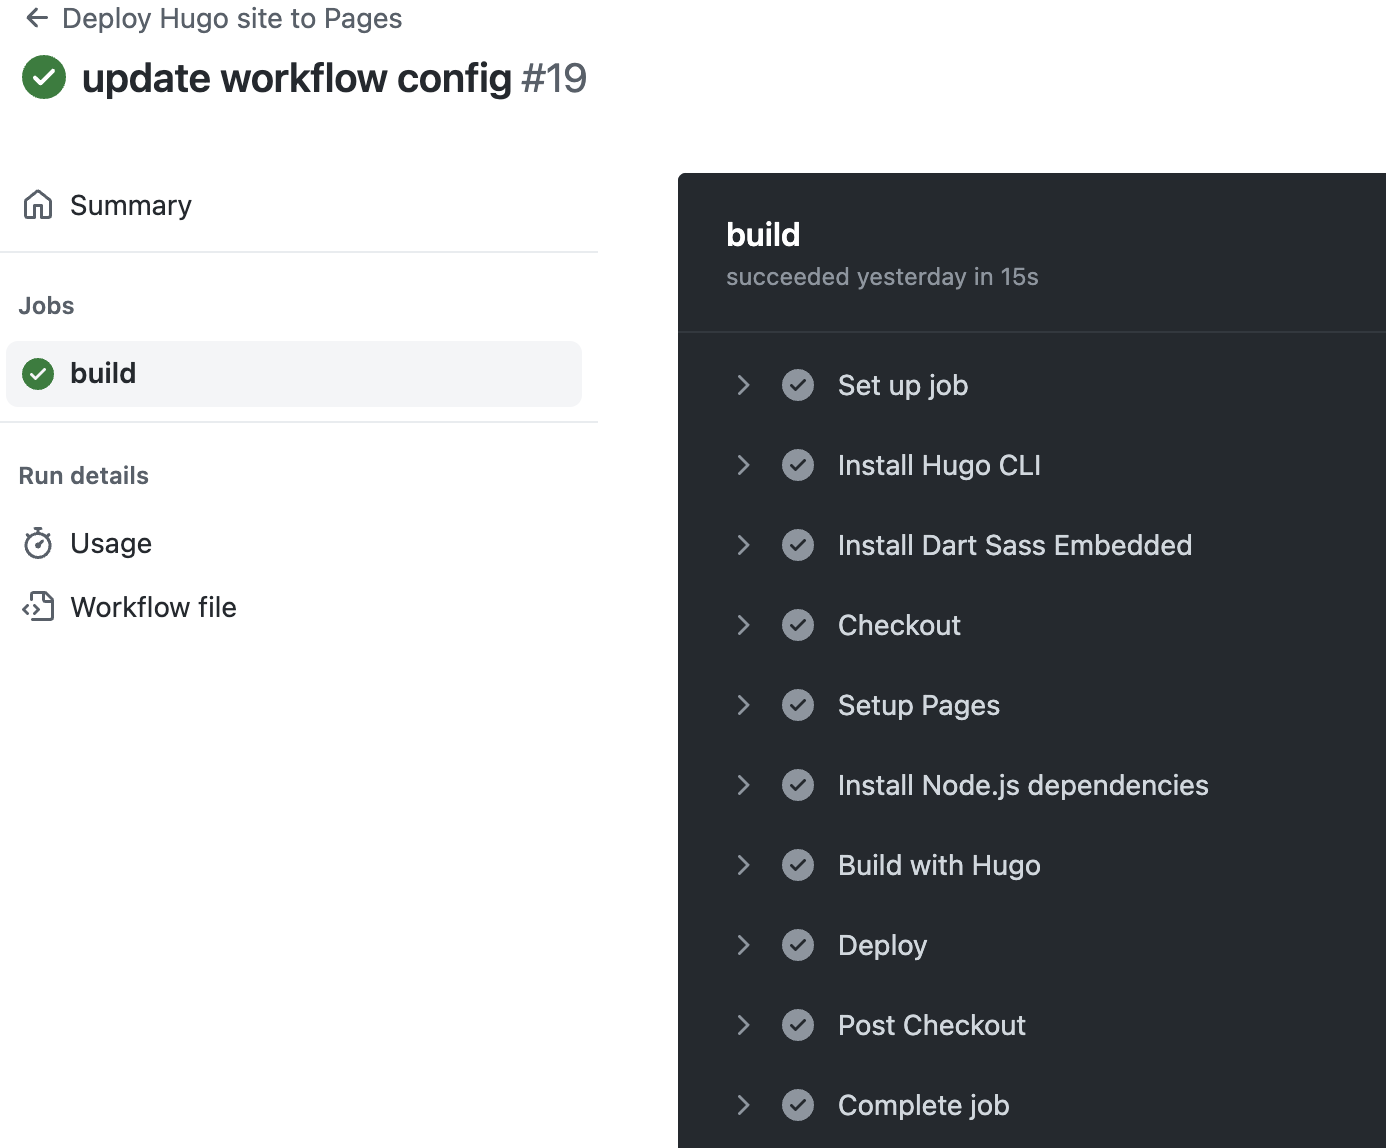The image size is (1386, 1148).
Task: Click the Usage stopwatch icon
Action: click(x=38, y=543)
